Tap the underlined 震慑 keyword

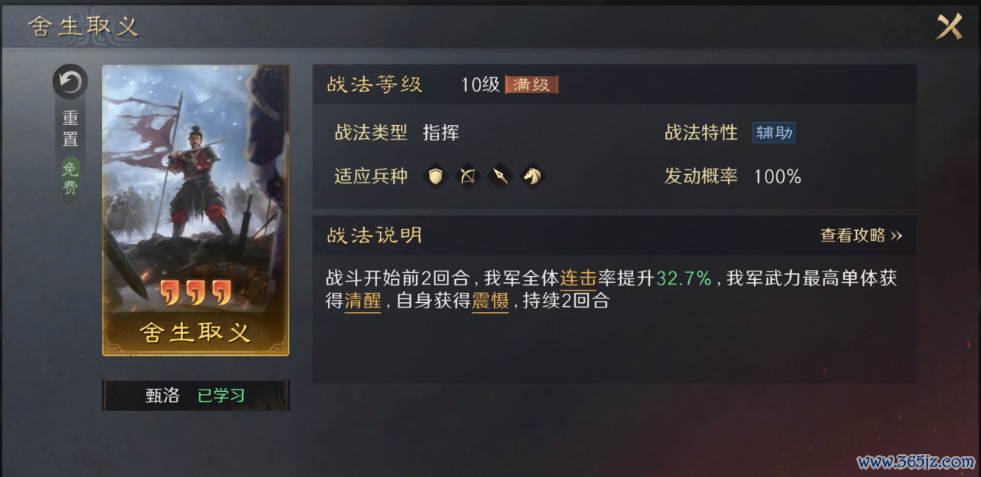490,302
